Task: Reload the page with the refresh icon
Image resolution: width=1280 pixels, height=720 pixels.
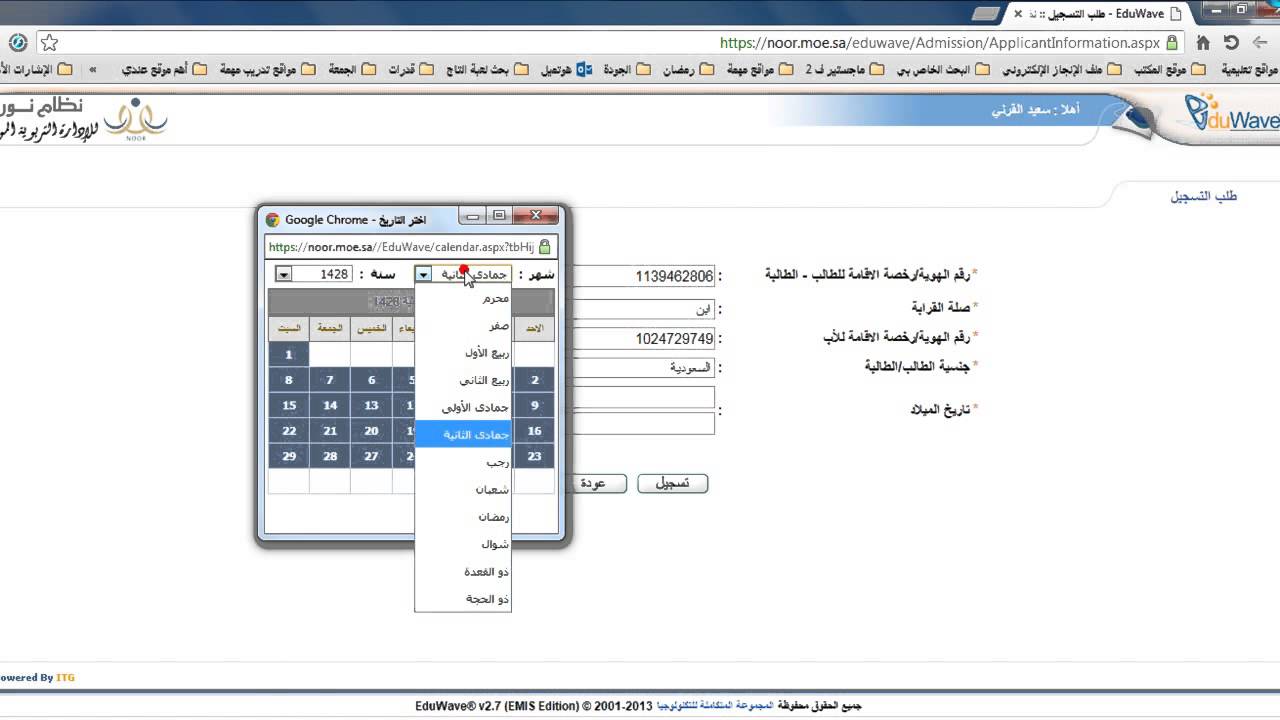Action: [x=1231, y=43]
